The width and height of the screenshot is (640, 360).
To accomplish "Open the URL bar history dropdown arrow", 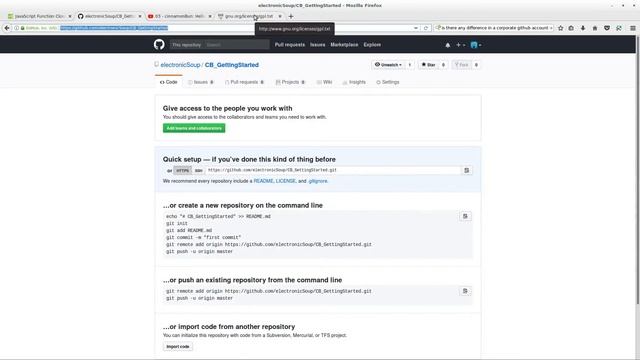I will click(x=416, y=28).
